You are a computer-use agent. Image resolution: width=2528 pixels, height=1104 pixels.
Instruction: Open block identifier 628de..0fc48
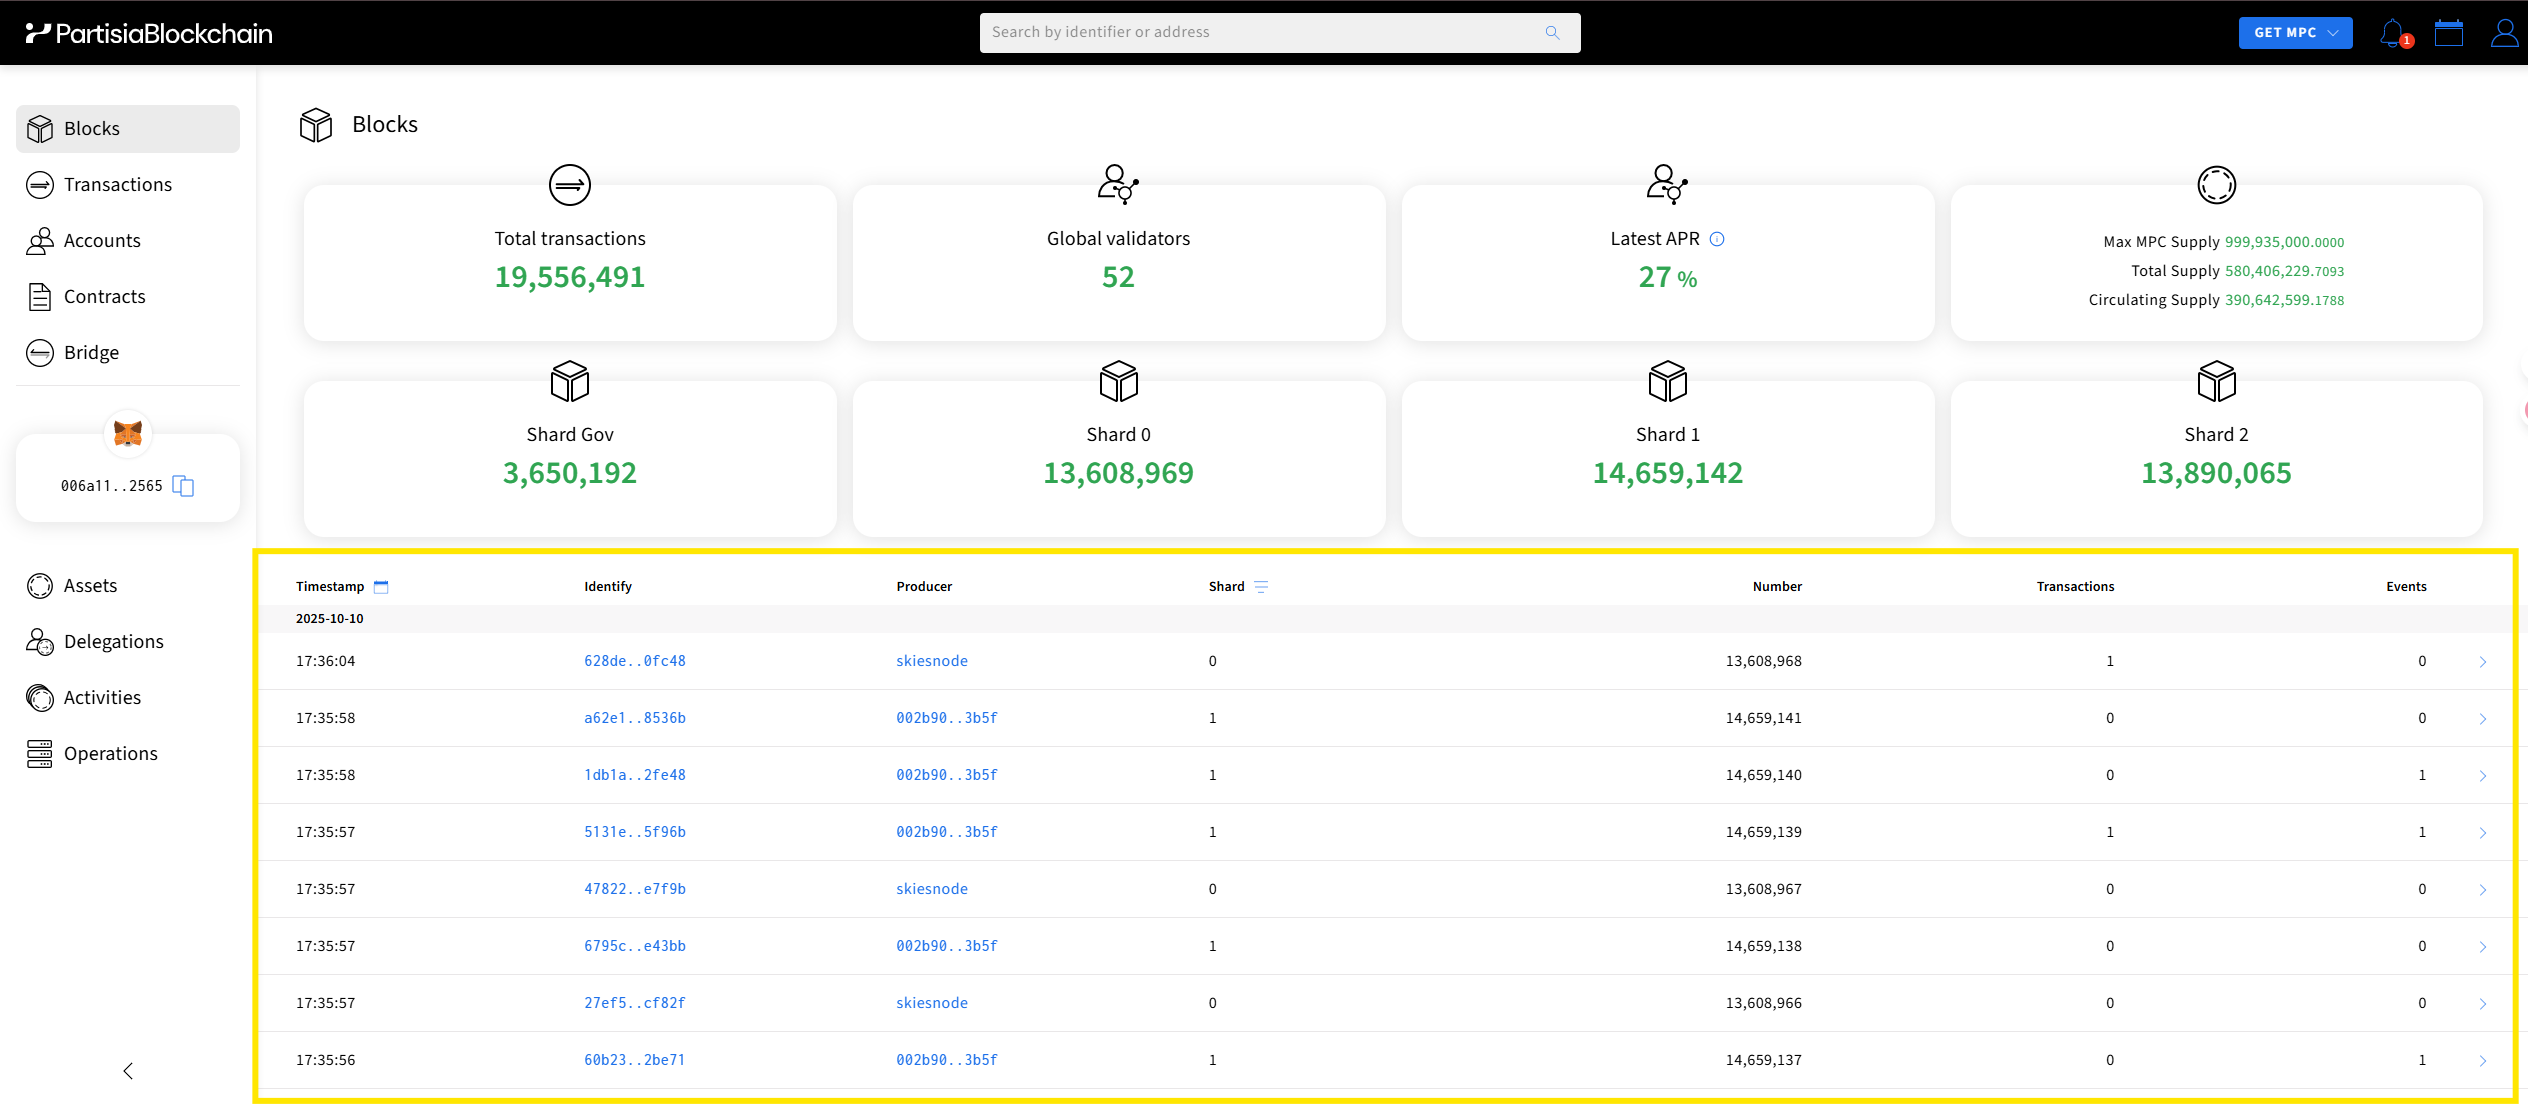tap(635, 661)
